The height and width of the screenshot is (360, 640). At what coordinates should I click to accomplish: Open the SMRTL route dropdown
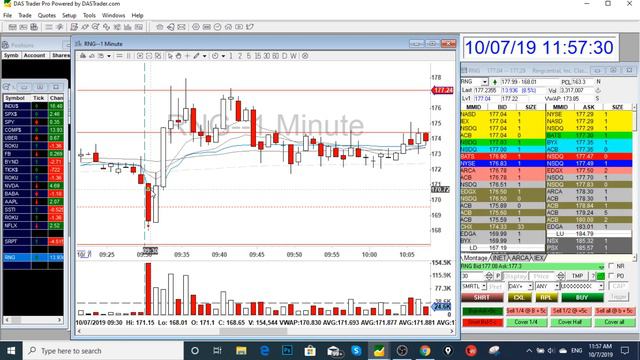(484, 287)
